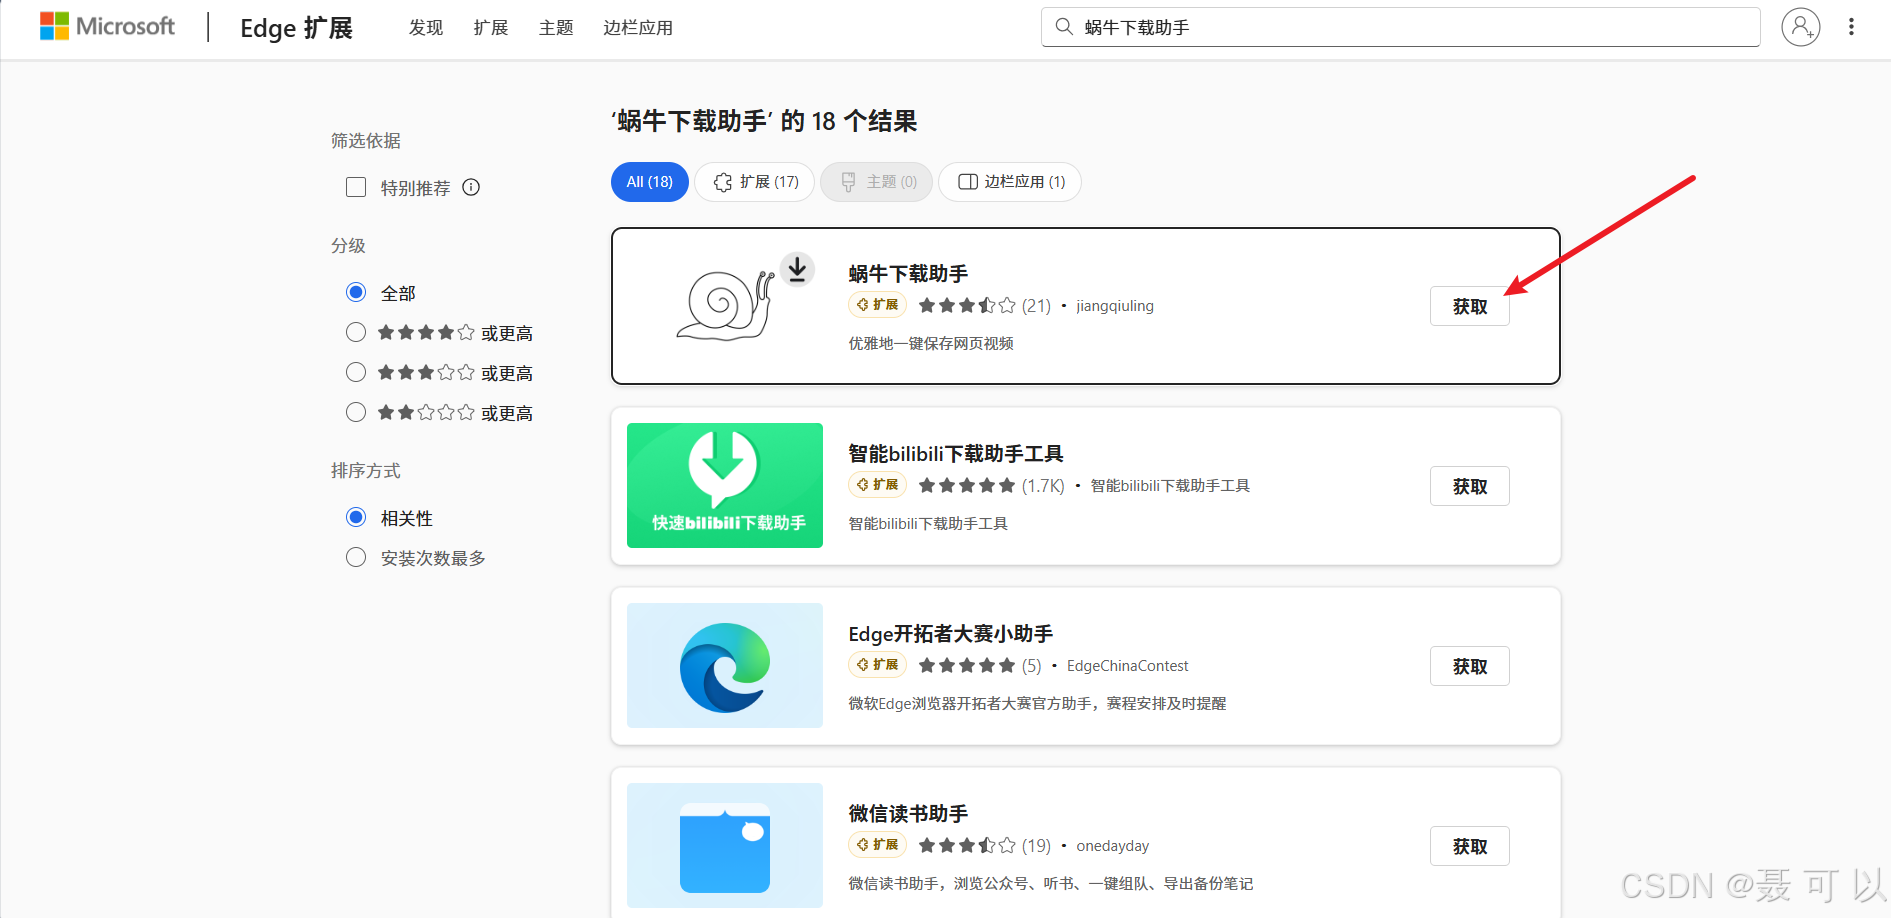Click publisher name onedayday
The width and height of the screenshot is (1891, 918).
coord(1113,846)
